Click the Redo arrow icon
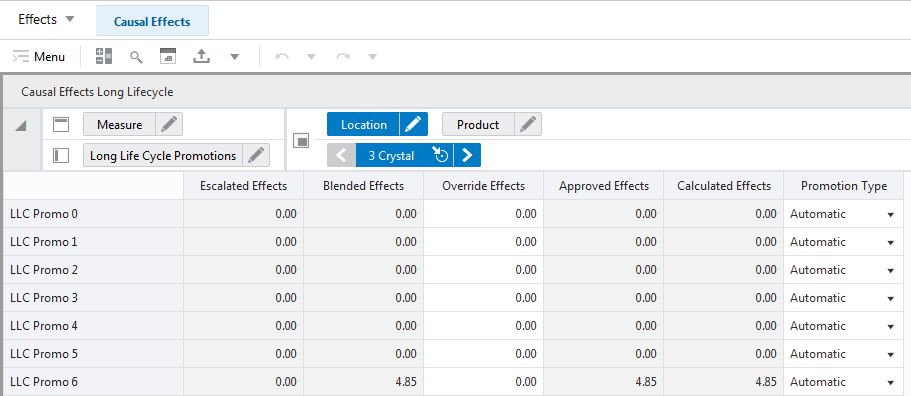 pos(343,57)
